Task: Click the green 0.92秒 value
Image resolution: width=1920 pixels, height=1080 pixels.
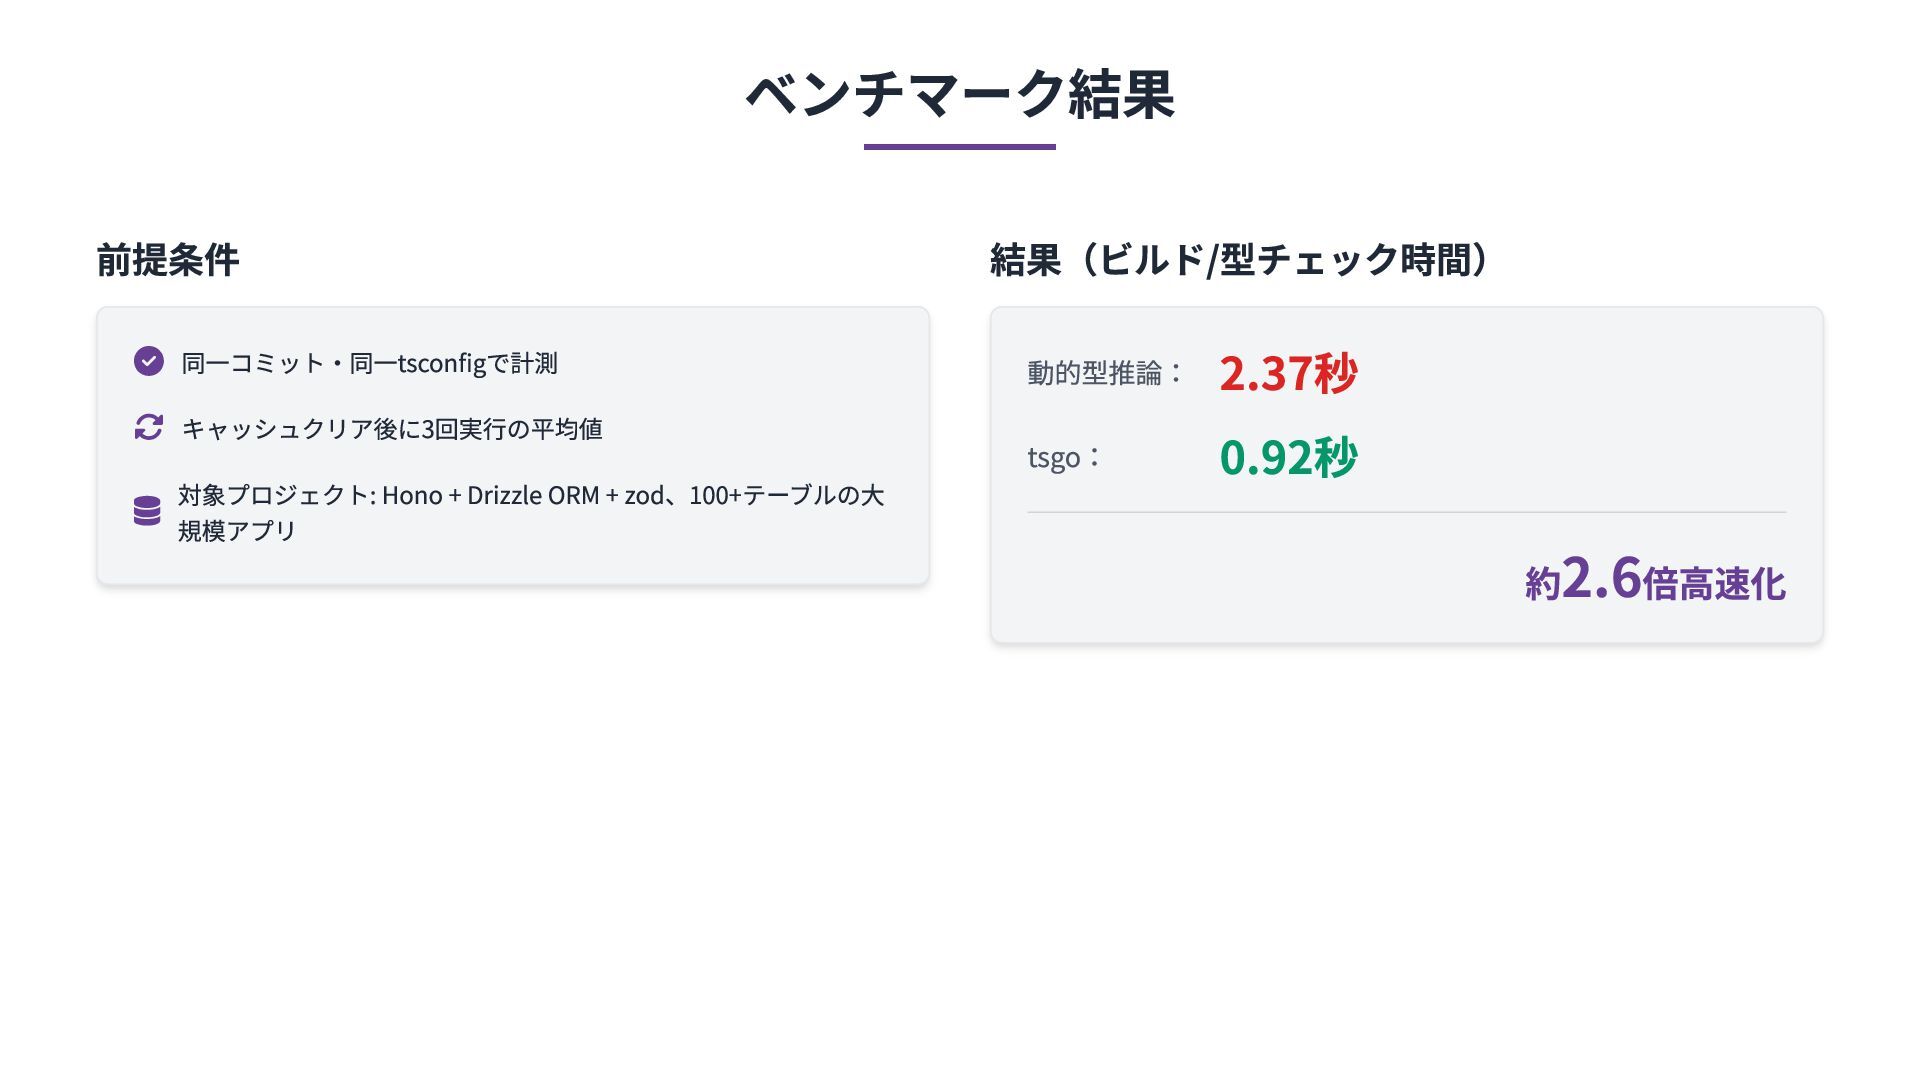Action: (1288, 457)
